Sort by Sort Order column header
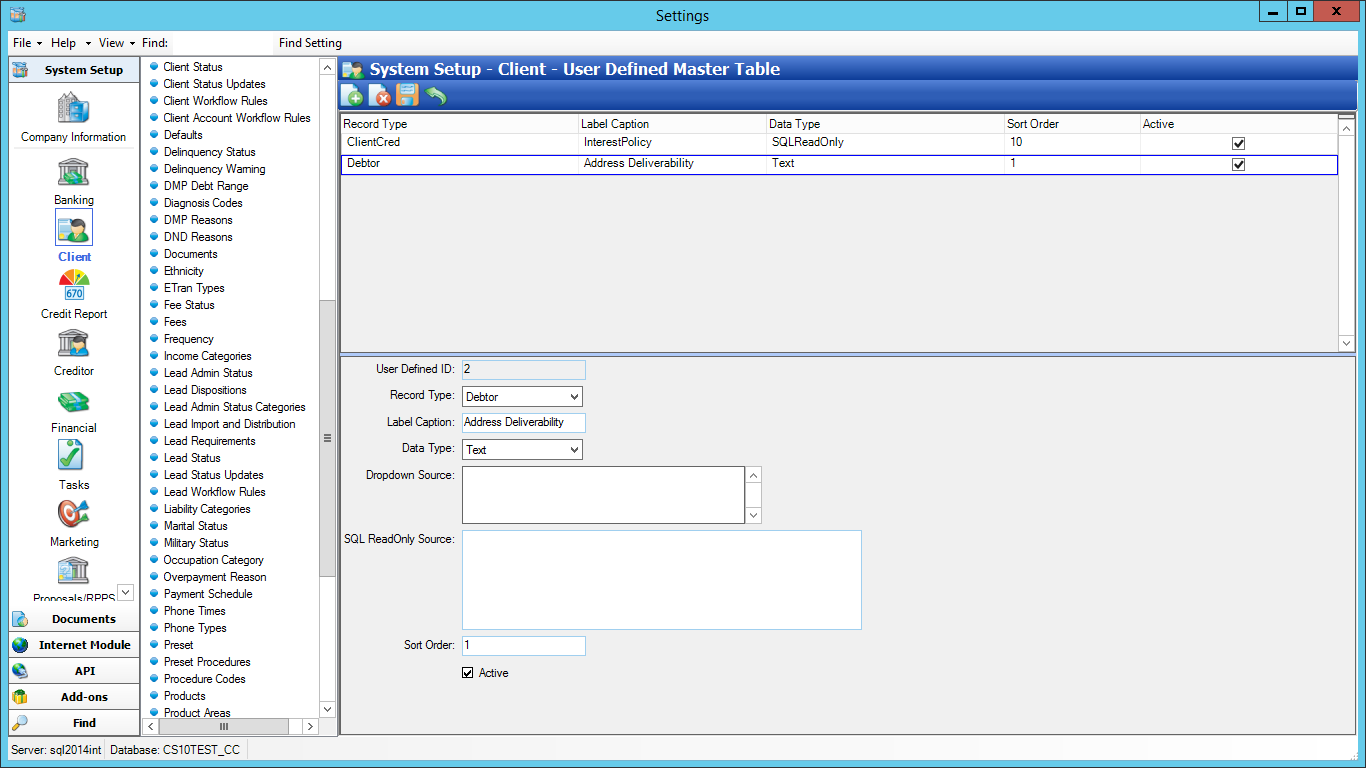 [1072, 124]
